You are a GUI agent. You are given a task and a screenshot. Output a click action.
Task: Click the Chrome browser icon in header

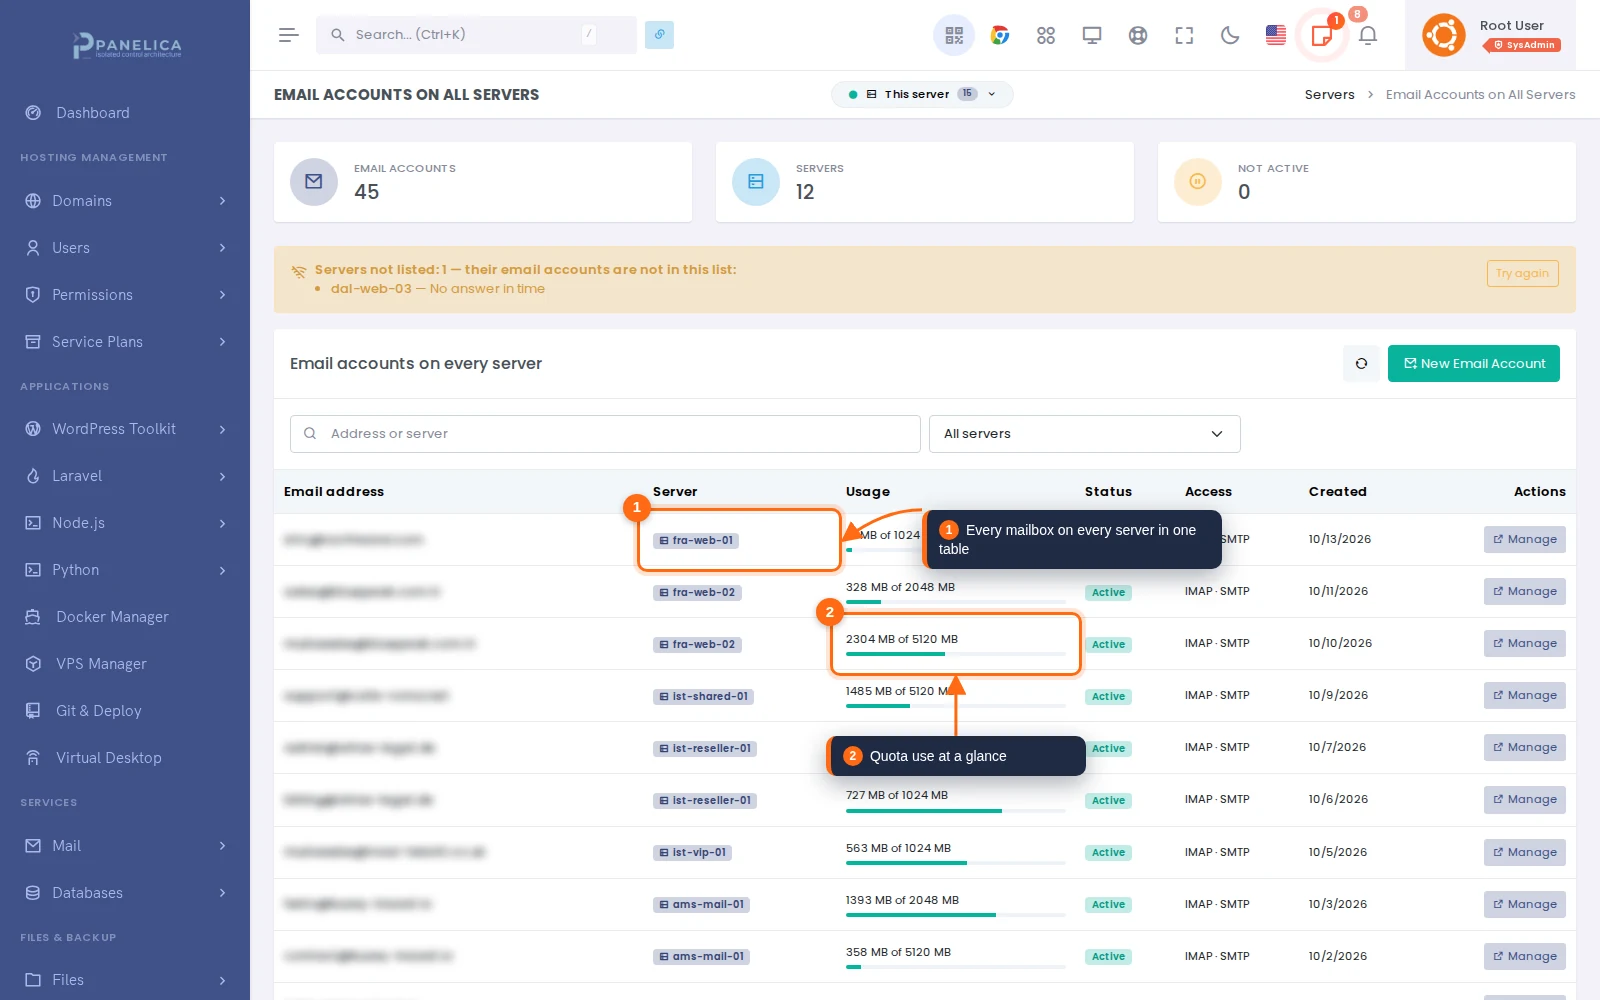[x=1000, y=35]
